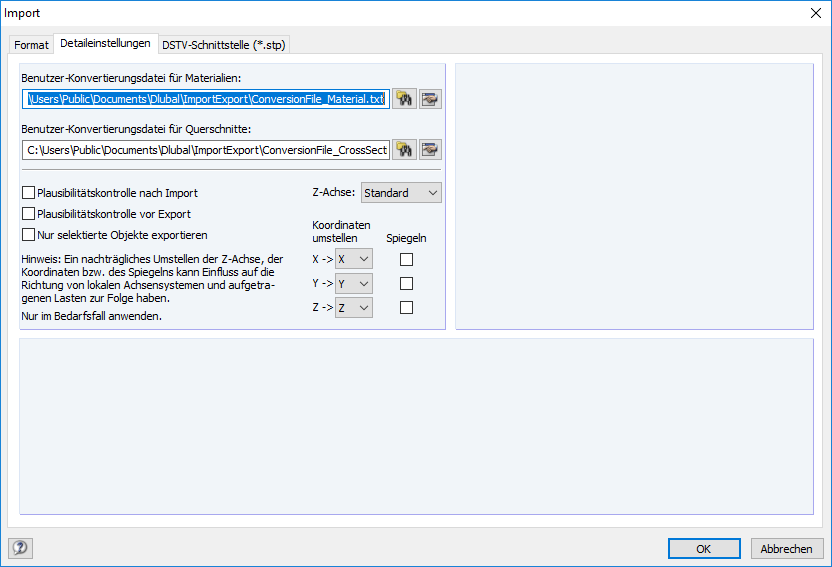This screenshot has width=832, height=567.
Task: Open the Y -> coordinate dropdown
Action: coord(354,284)
